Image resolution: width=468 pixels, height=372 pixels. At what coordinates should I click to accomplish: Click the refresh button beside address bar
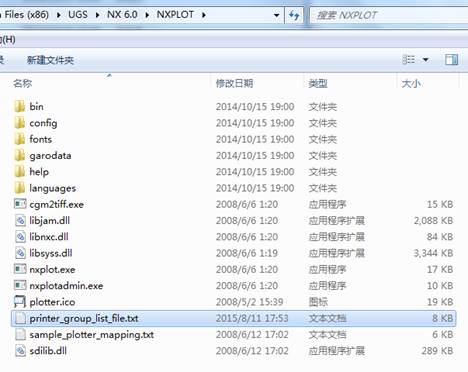pyautogui.click(x=294, y=15)
